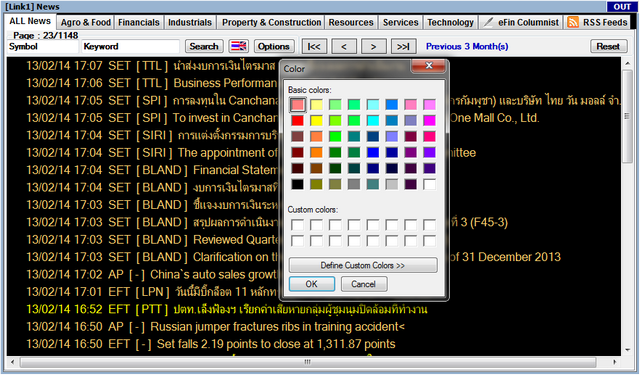Select the pink swatch in top row
The width and height of the screenshot is (640, 375).
coord(410,104)
